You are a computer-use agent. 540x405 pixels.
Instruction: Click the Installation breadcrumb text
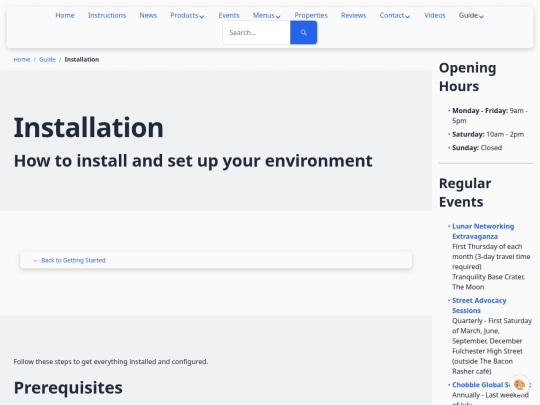(x=82, y=59)
